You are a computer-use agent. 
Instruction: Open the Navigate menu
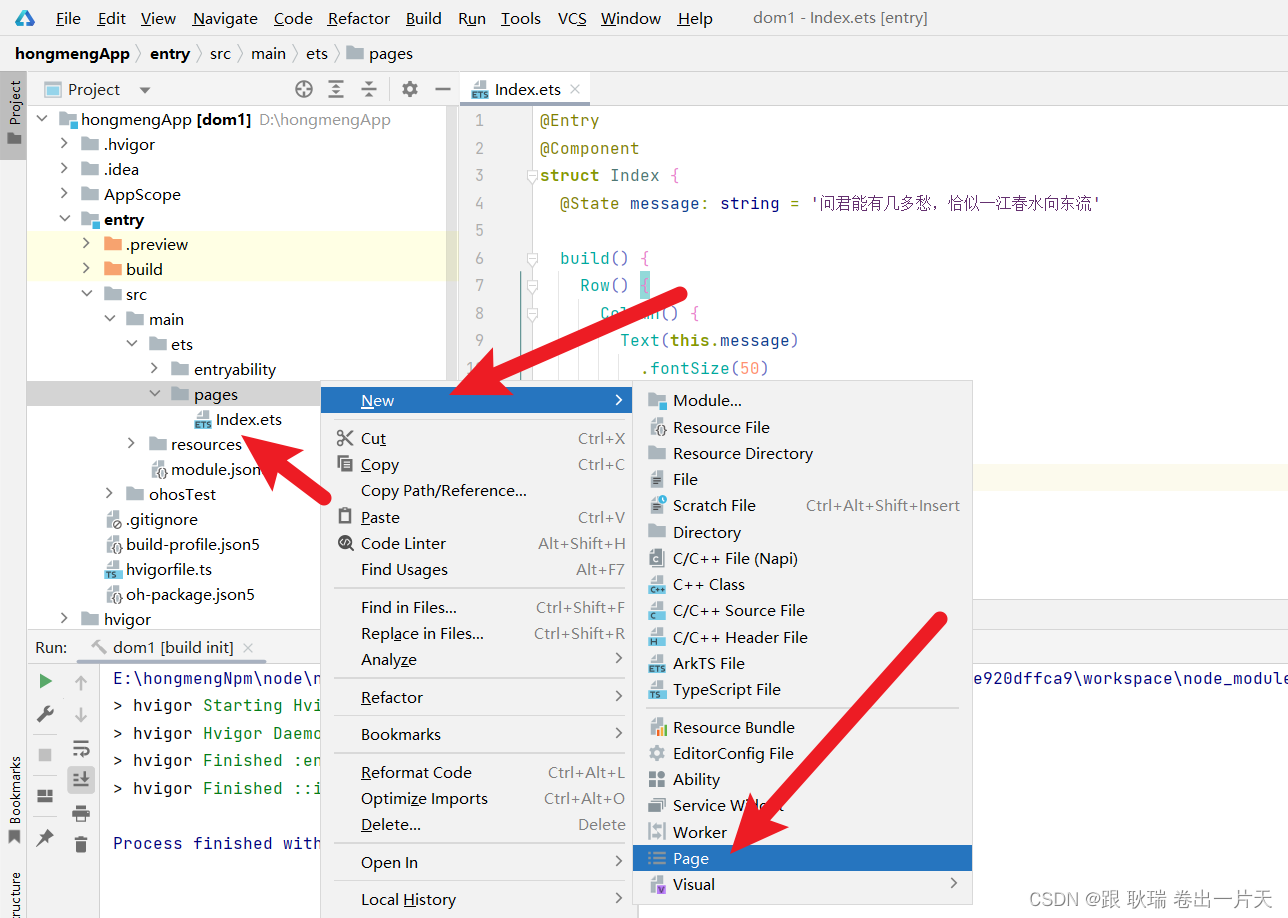click(225, 18)
